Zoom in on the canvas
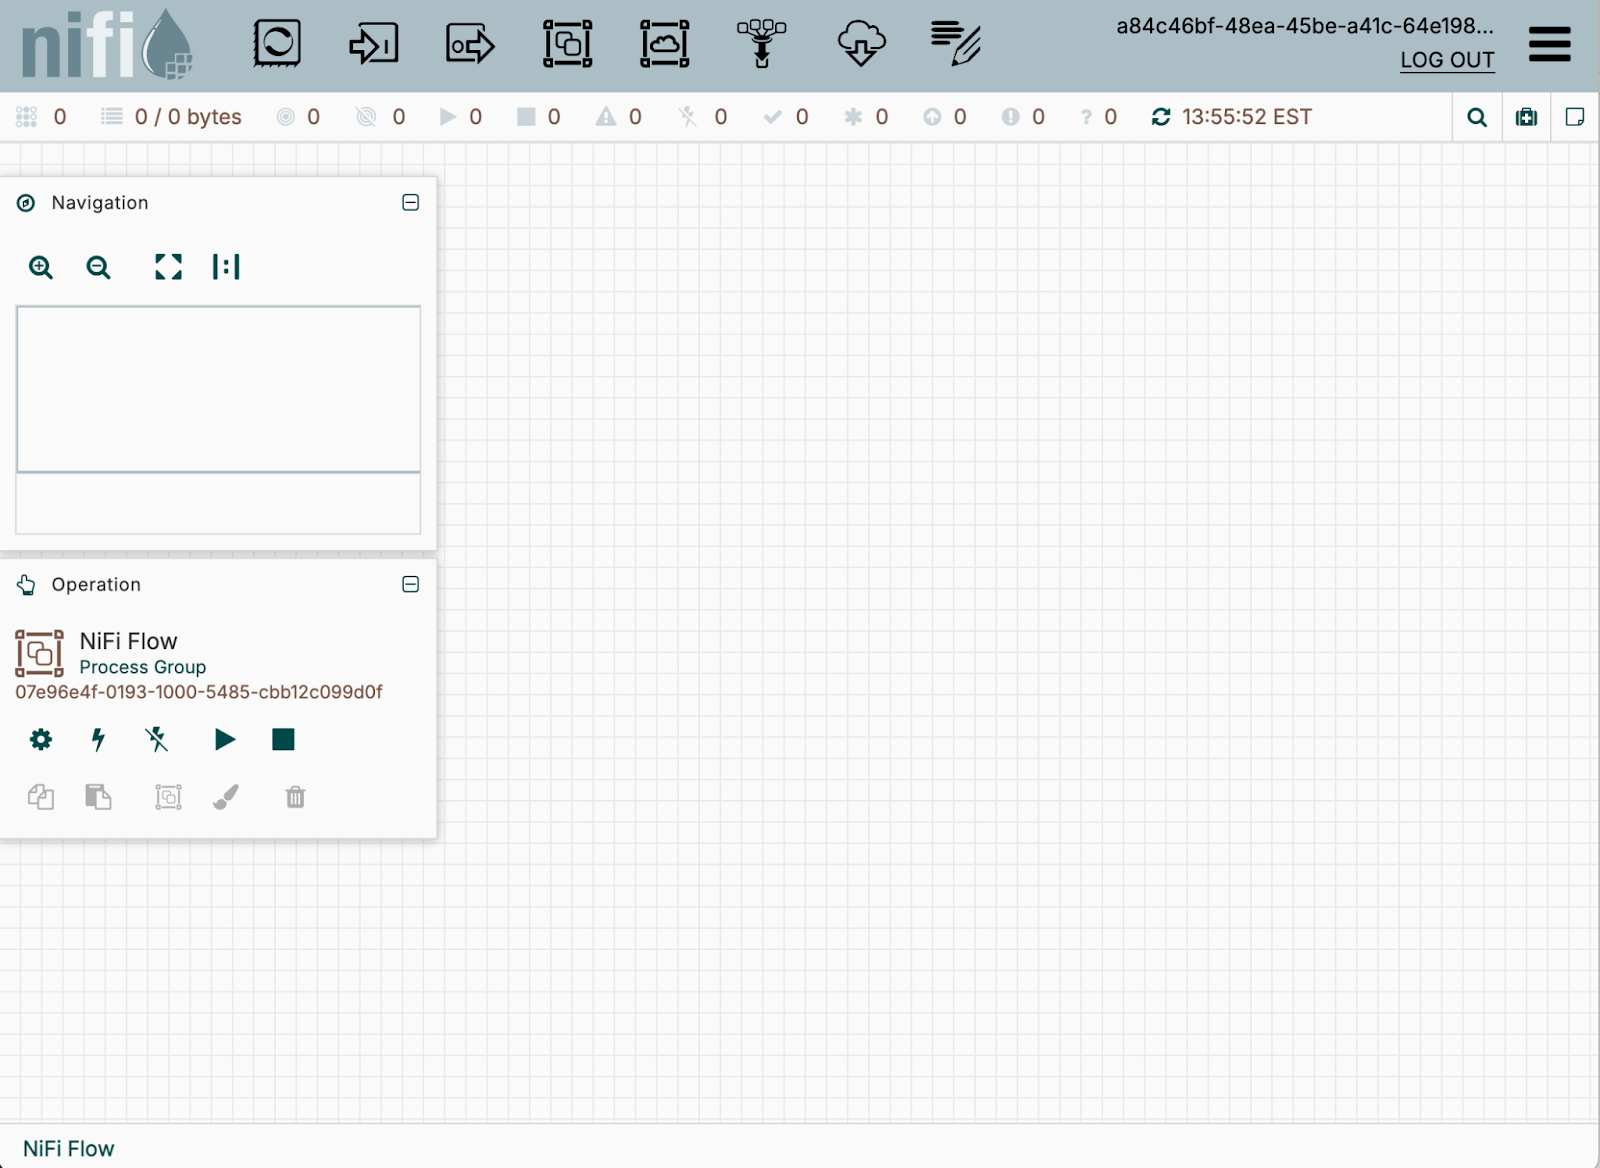1600x1168 pixels. point(41,267)
